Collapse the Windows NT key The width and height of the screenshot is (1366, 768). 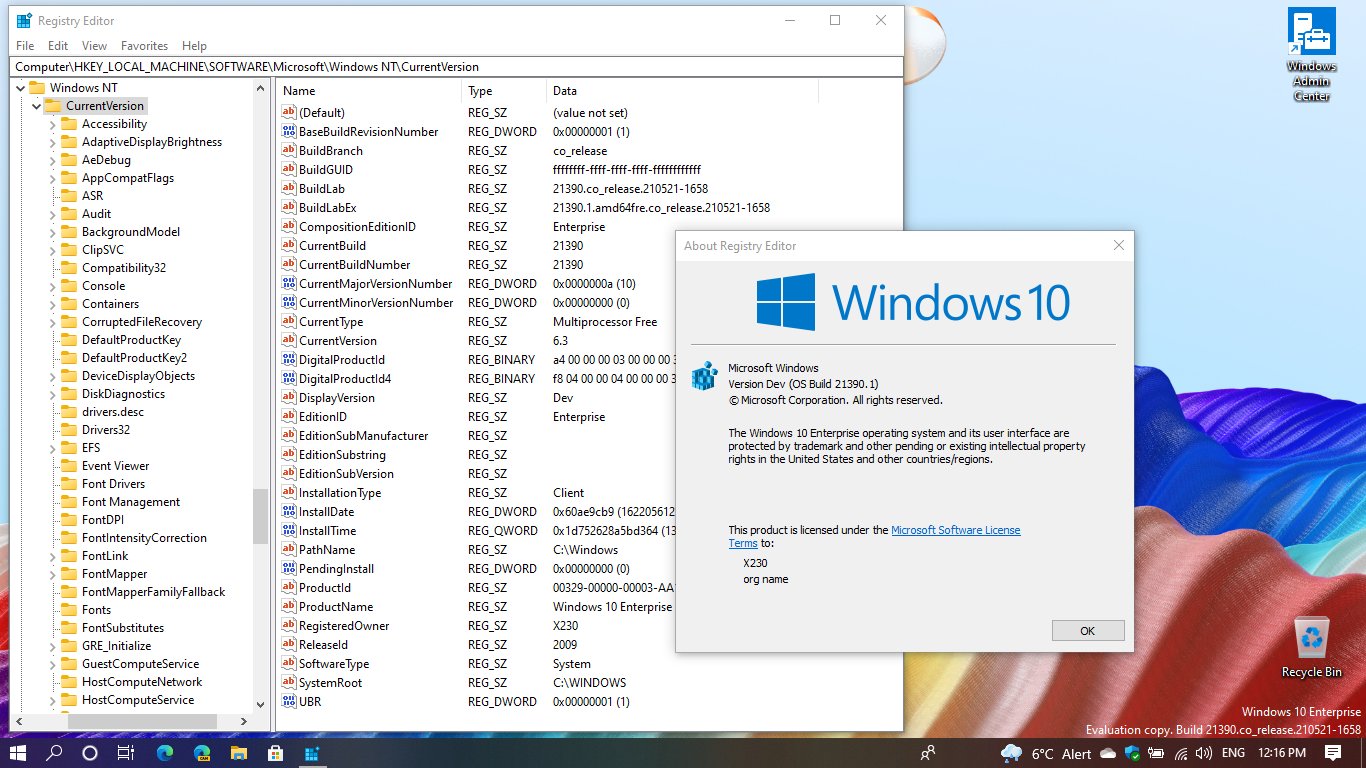(21, 88)
